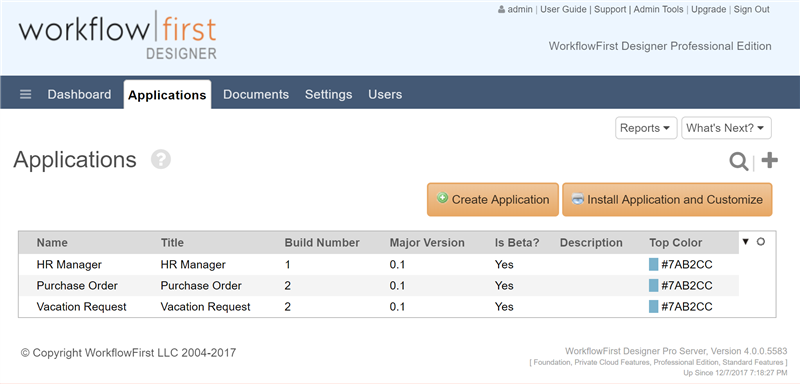The height and width of the screenshot is (384, 800).
Task: Click the Title column header
Action: [x=172, y=243]
